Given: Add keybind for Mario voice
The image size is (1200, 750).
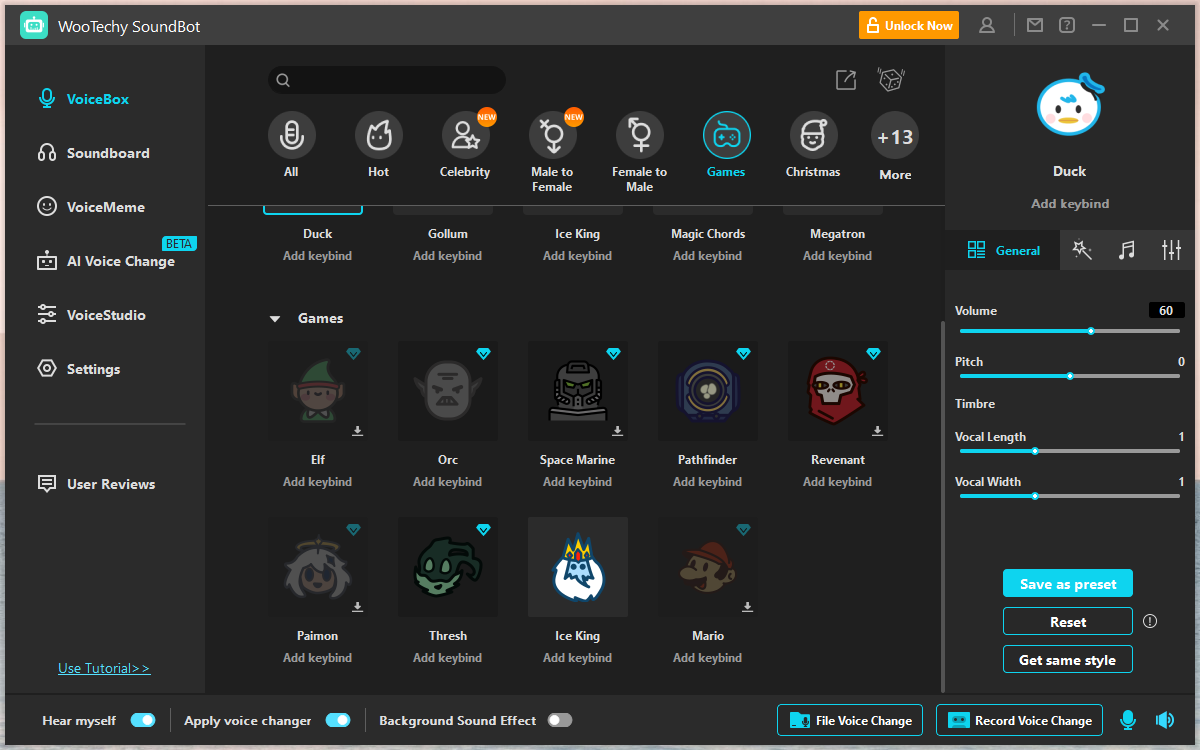Looking at the screenshot, I should click(x=708, y=658).
